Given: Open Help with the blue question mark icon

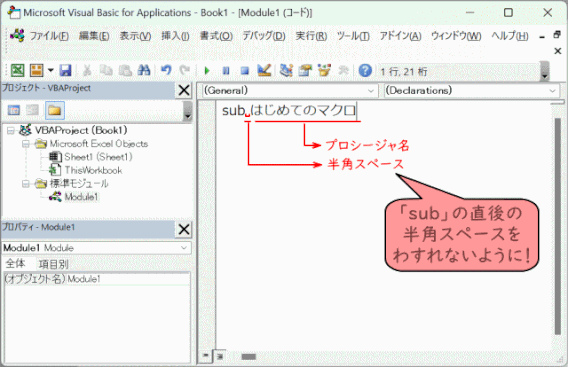Looking at the screenshot, I should coord(365,70).
